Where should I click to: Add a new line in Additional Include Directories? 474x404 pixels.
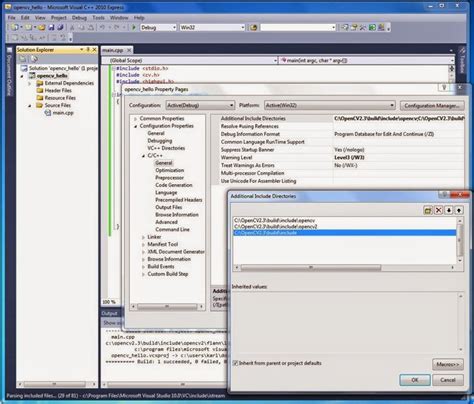coord(428,210)
